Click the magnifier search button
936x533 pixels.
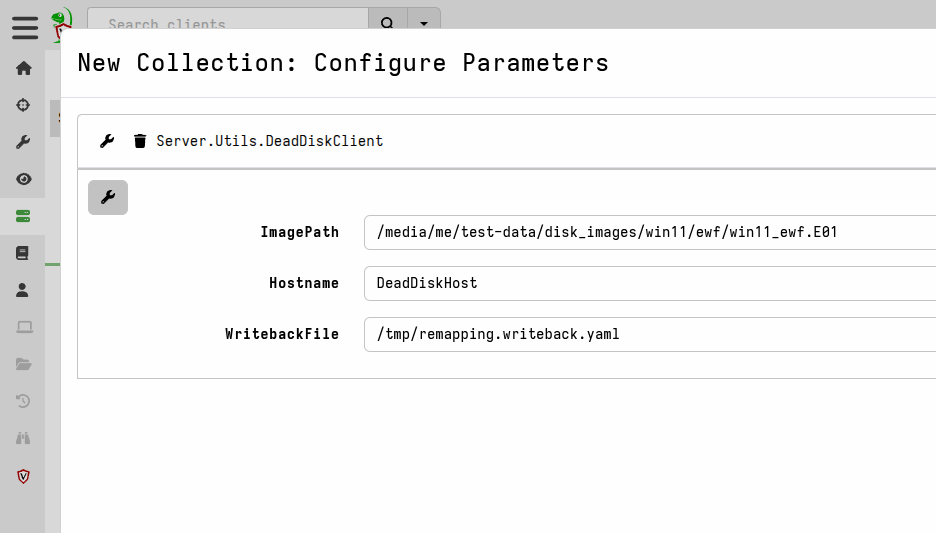388,23
